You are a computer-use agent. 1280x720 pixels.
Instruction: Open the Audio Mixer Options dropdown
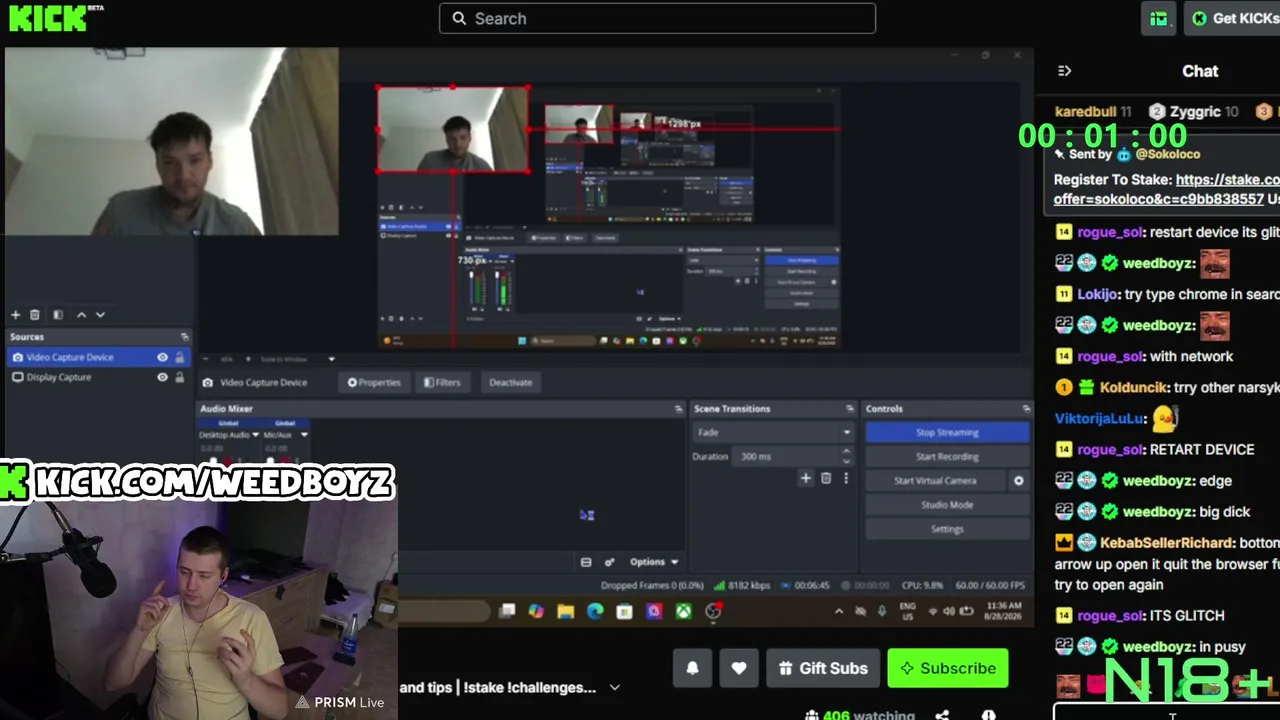[654, 562]
